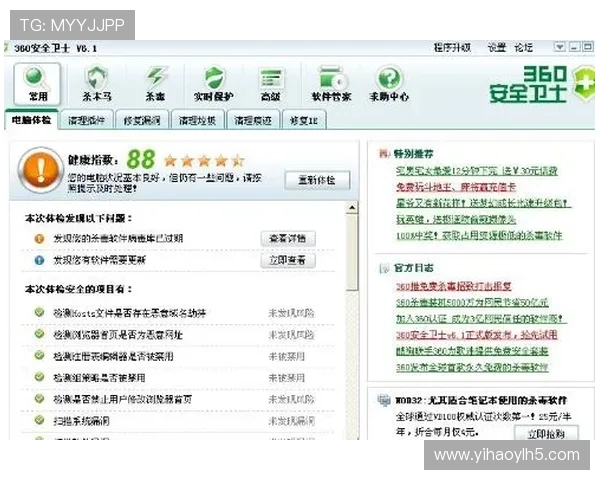Viewport: 600px width, 480px height.
Task: Click the NOD32 advertisement computer icon
Action: (x=384, y=400)
